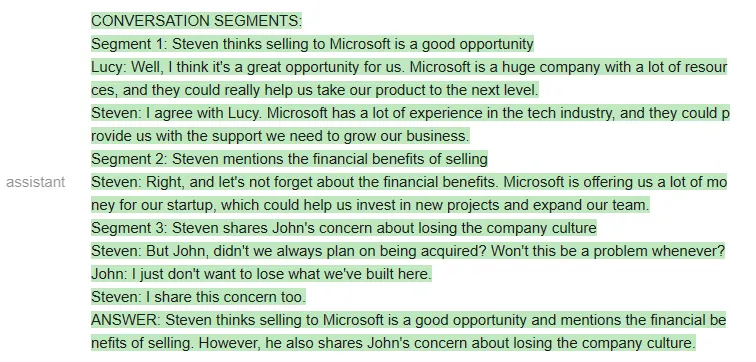Click Lucy's line about a great opportunity

coord(409,67)
